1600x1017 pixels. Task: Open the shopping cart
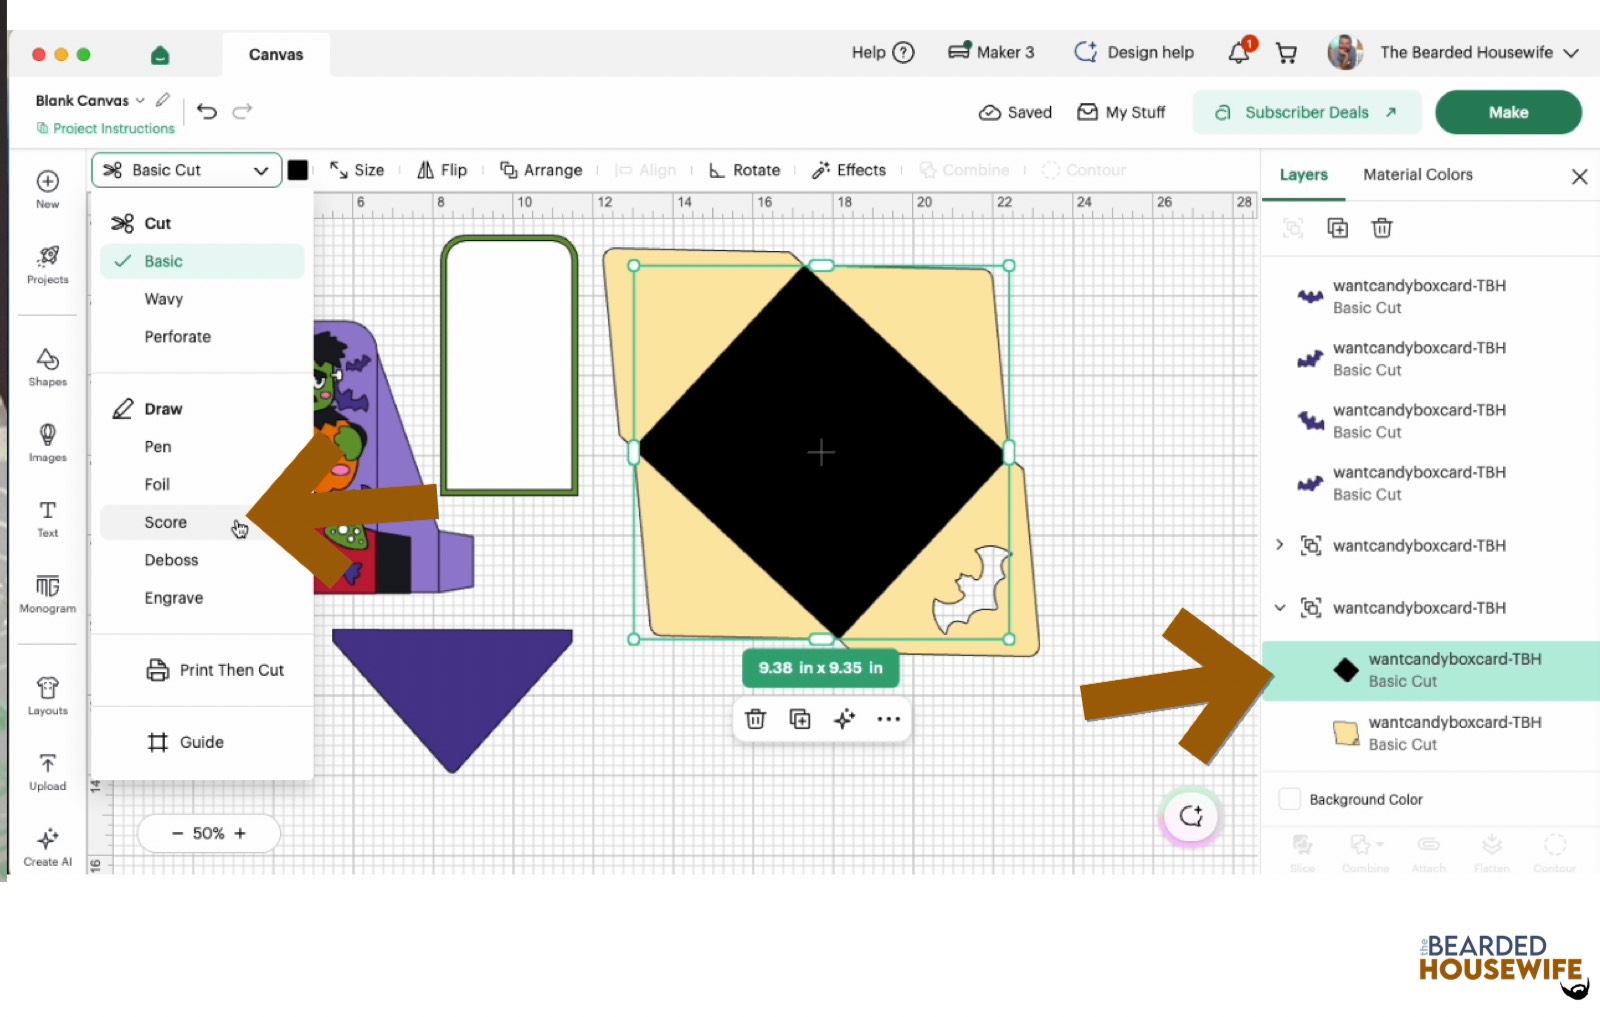pos(1286,53)
